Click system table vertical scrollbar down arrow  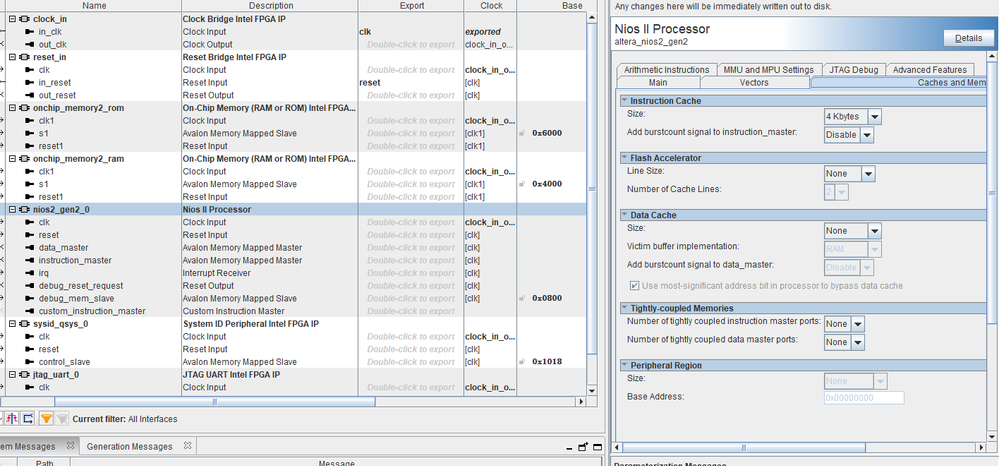click(x=591, y=391)
